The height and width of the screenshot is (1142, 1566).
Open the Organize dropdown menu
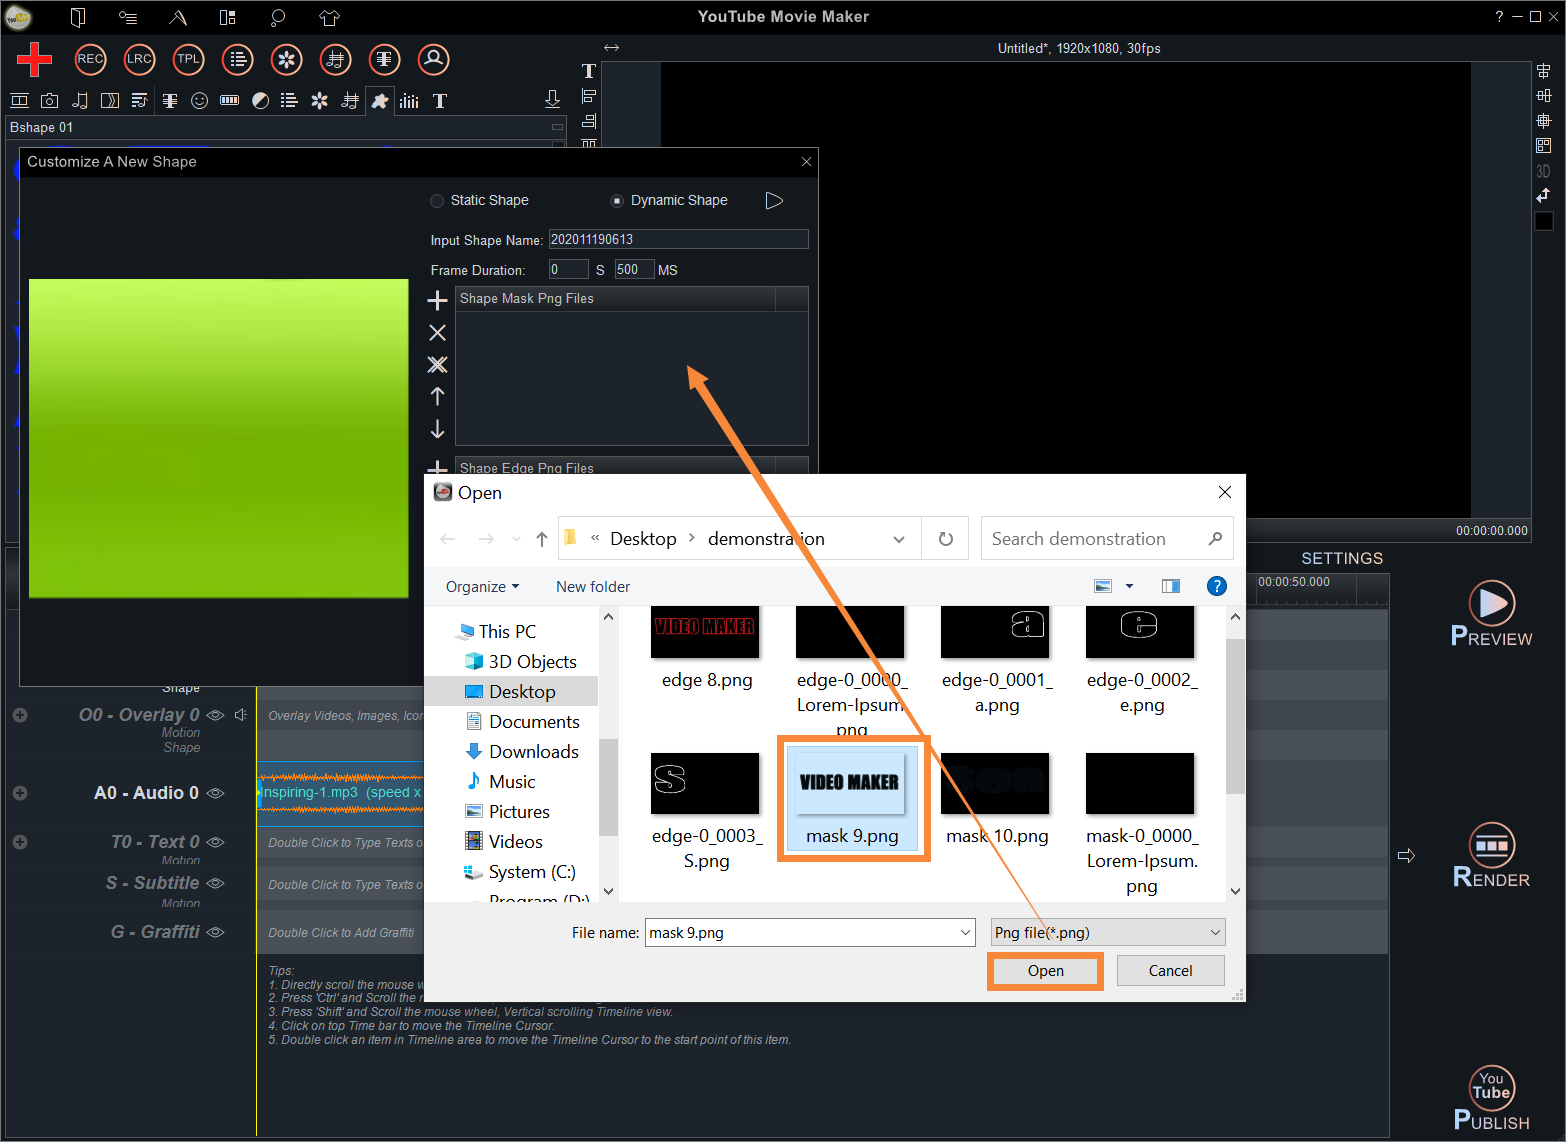tap(482, 587)
